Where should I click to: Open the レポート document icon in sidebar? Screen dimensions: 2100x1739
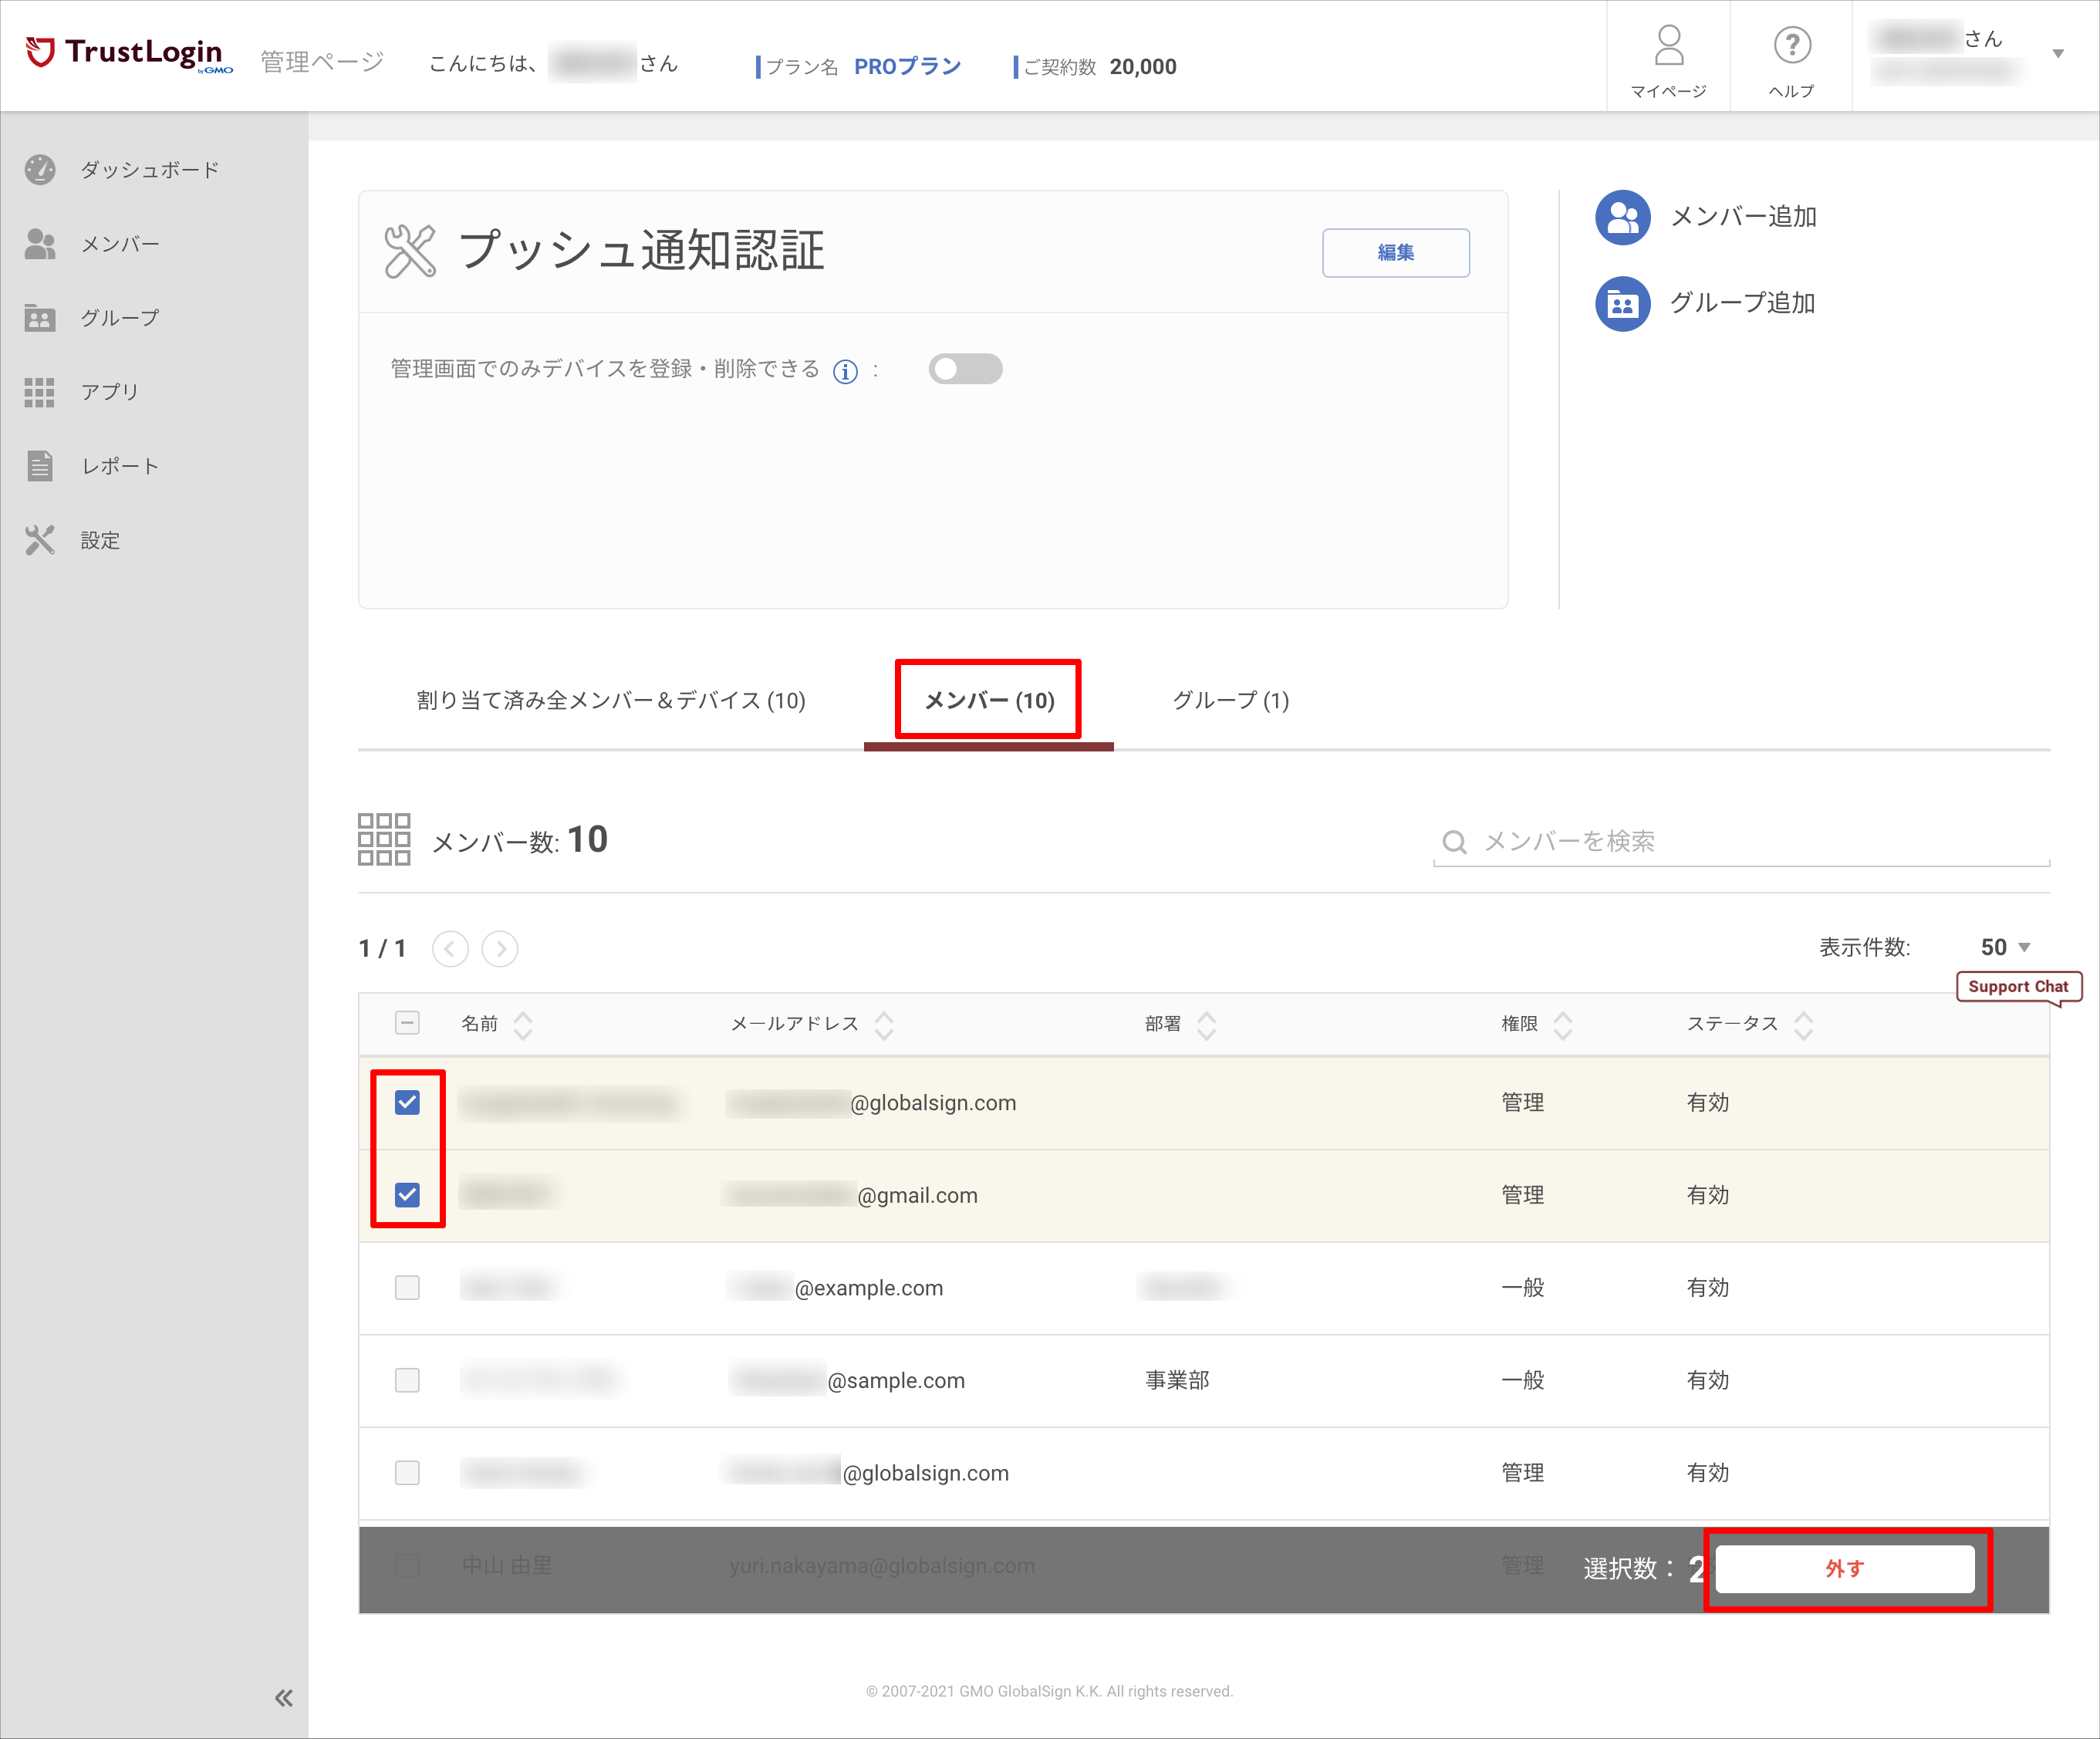click(40, 466)
